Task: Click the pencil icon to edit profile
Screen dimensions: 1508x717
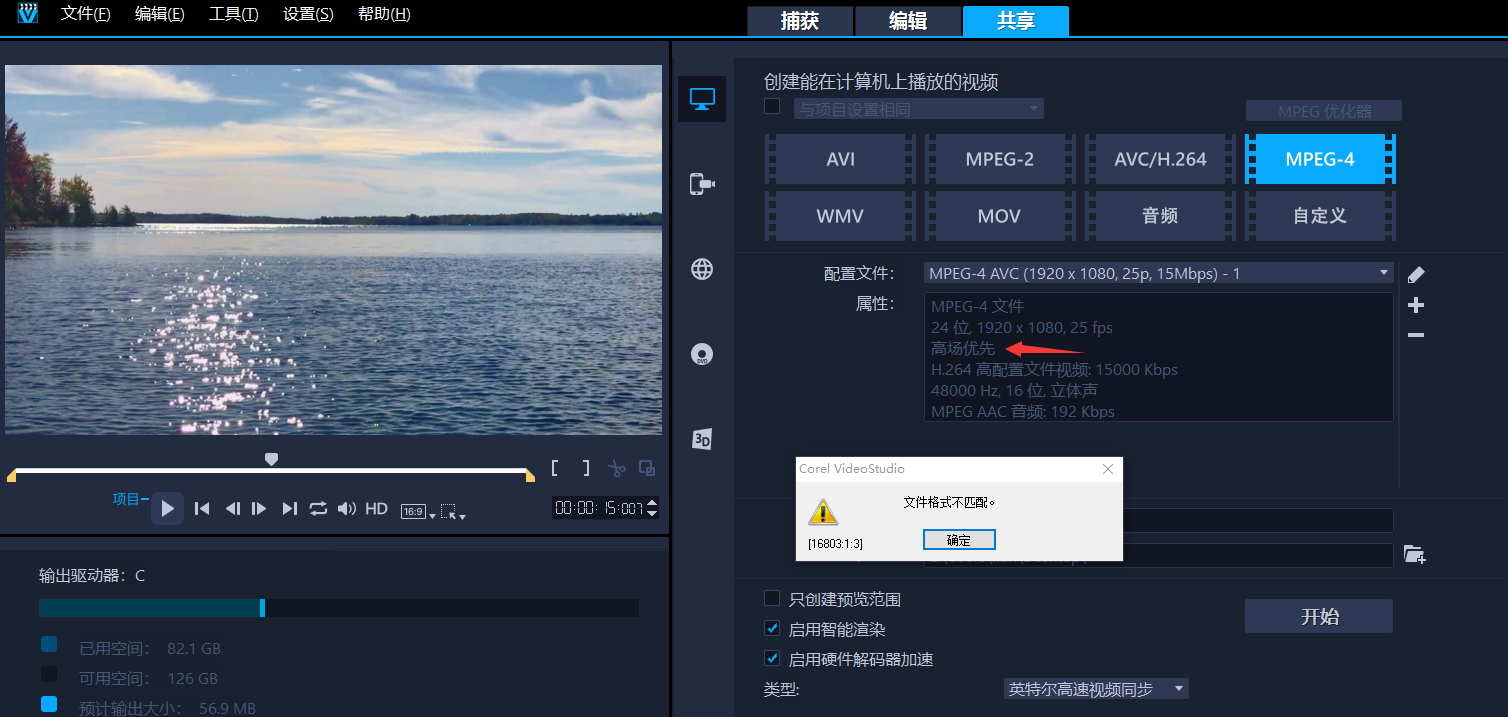Action: (x=1415, y=275)
